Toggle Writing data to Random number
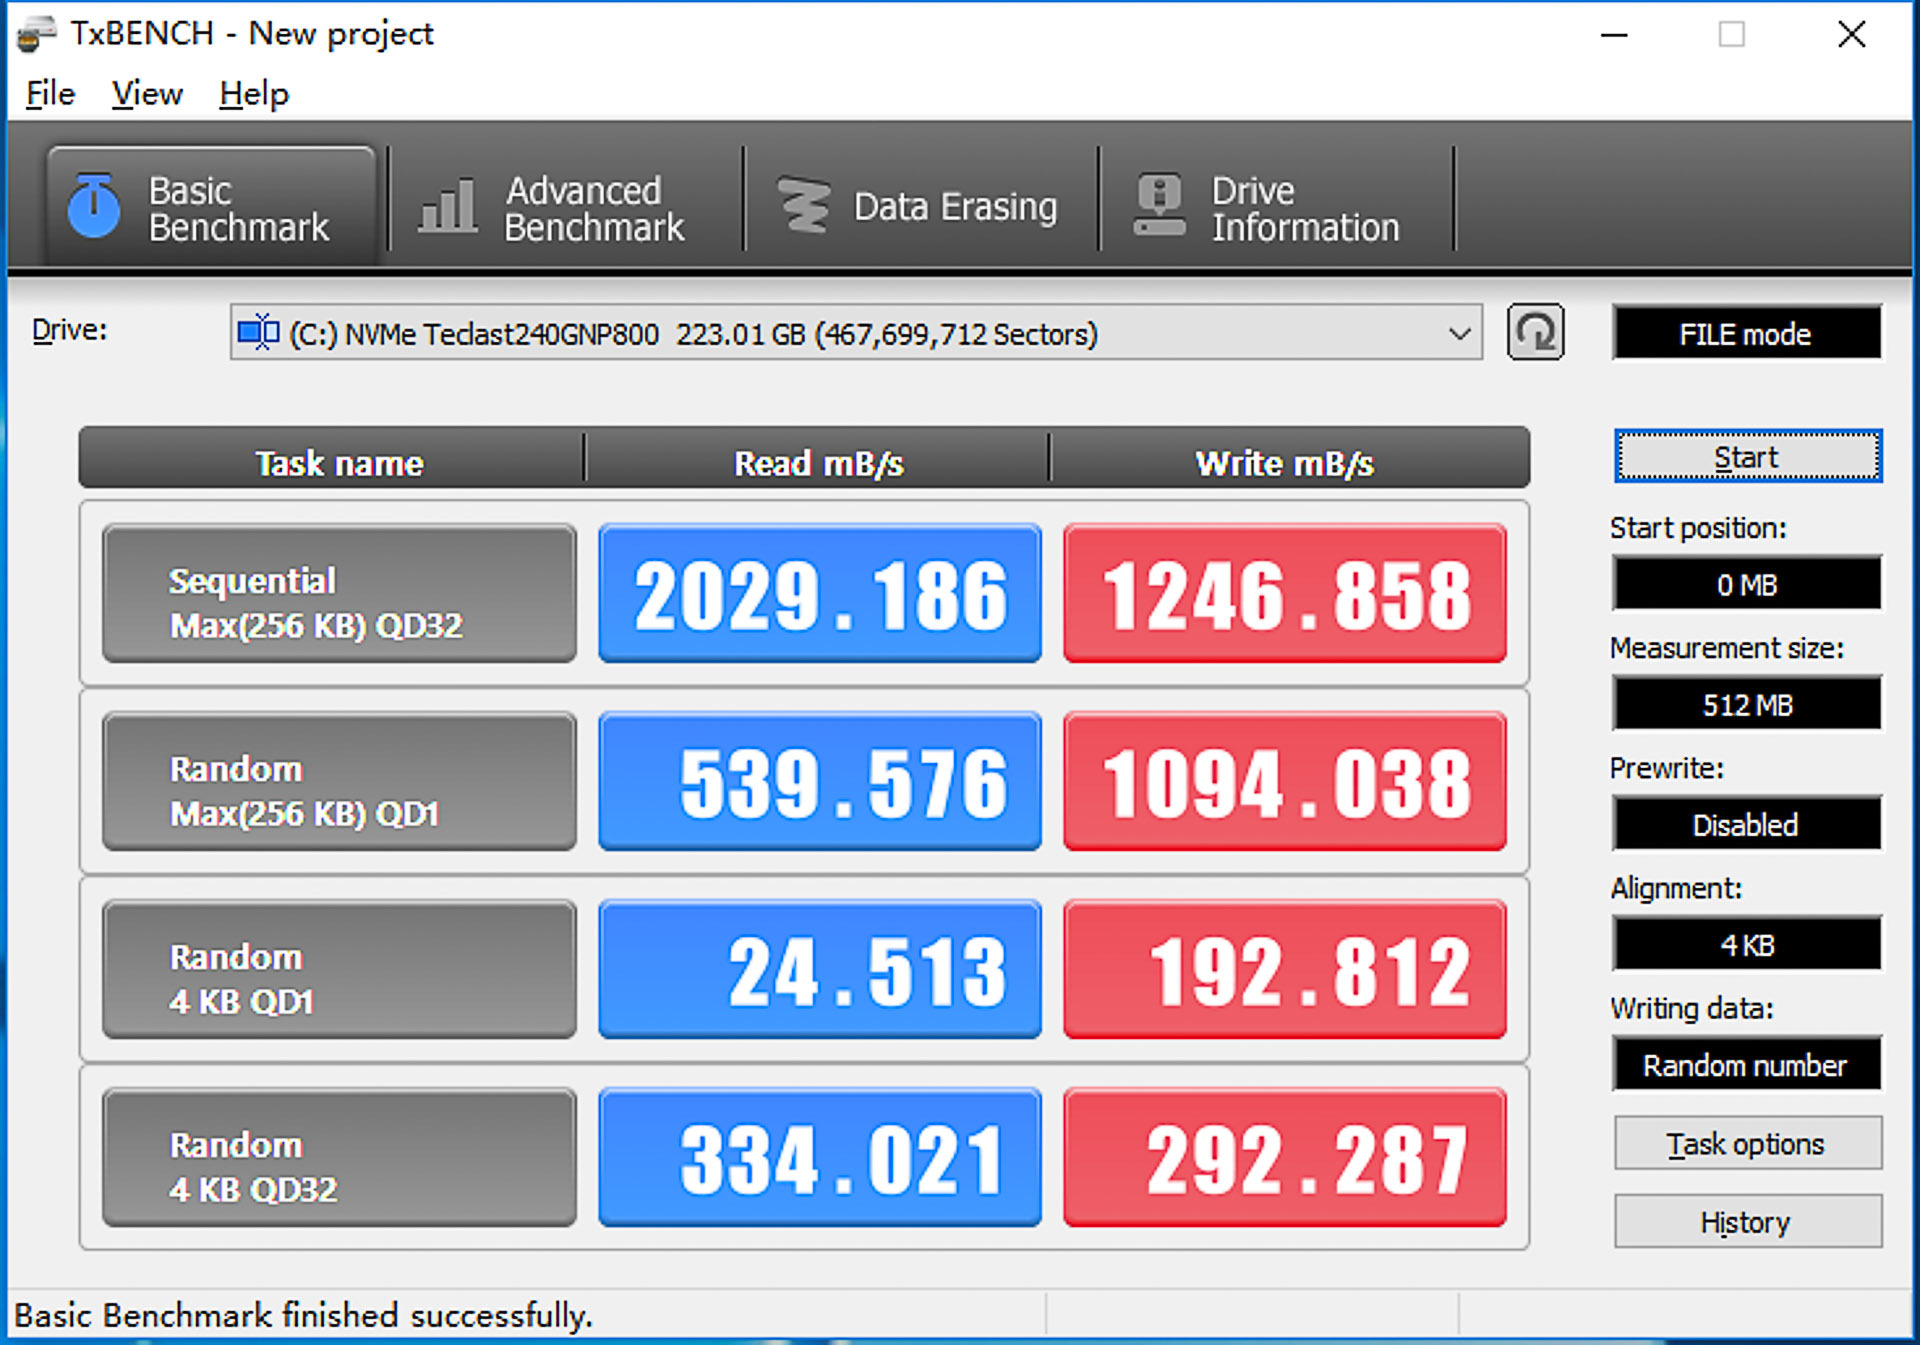 click(x=1746, y=1064)
